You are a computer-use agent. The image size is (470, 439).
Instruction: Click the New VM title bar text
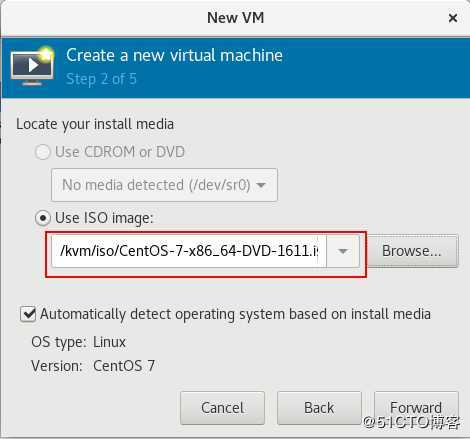[235, 18]
